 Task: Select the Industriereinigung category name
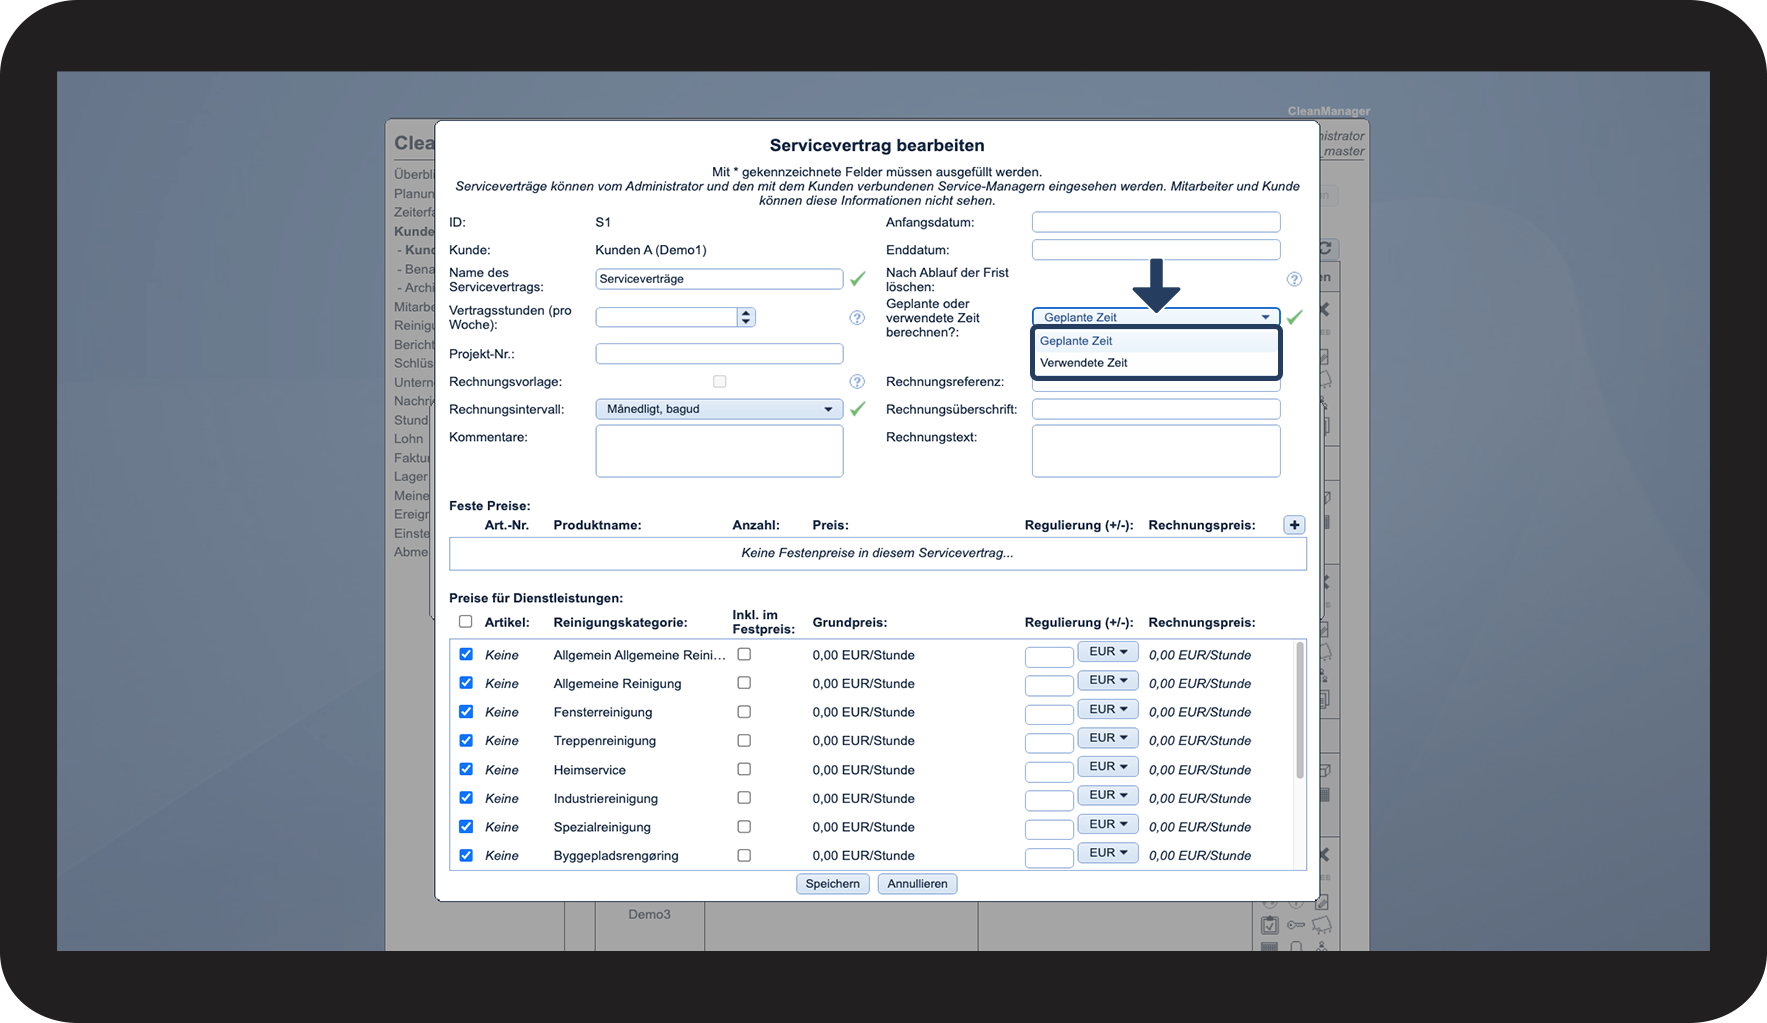click(x=606, y=799)
